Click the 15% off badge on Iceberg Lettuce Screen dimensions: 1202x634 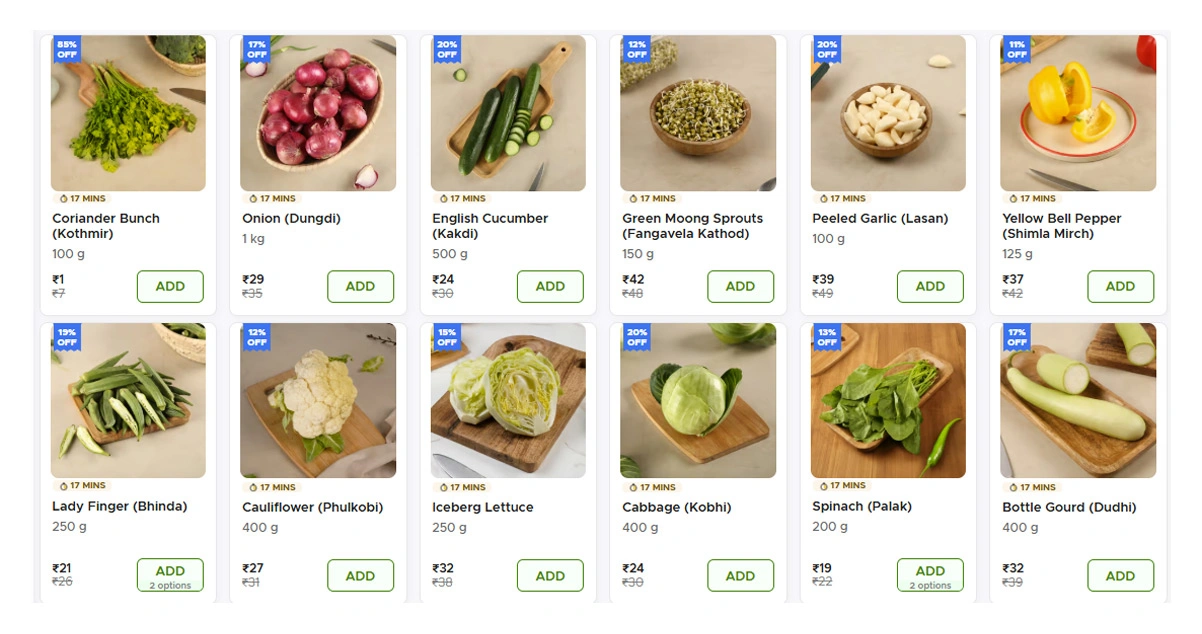click(x=447, y=337)
